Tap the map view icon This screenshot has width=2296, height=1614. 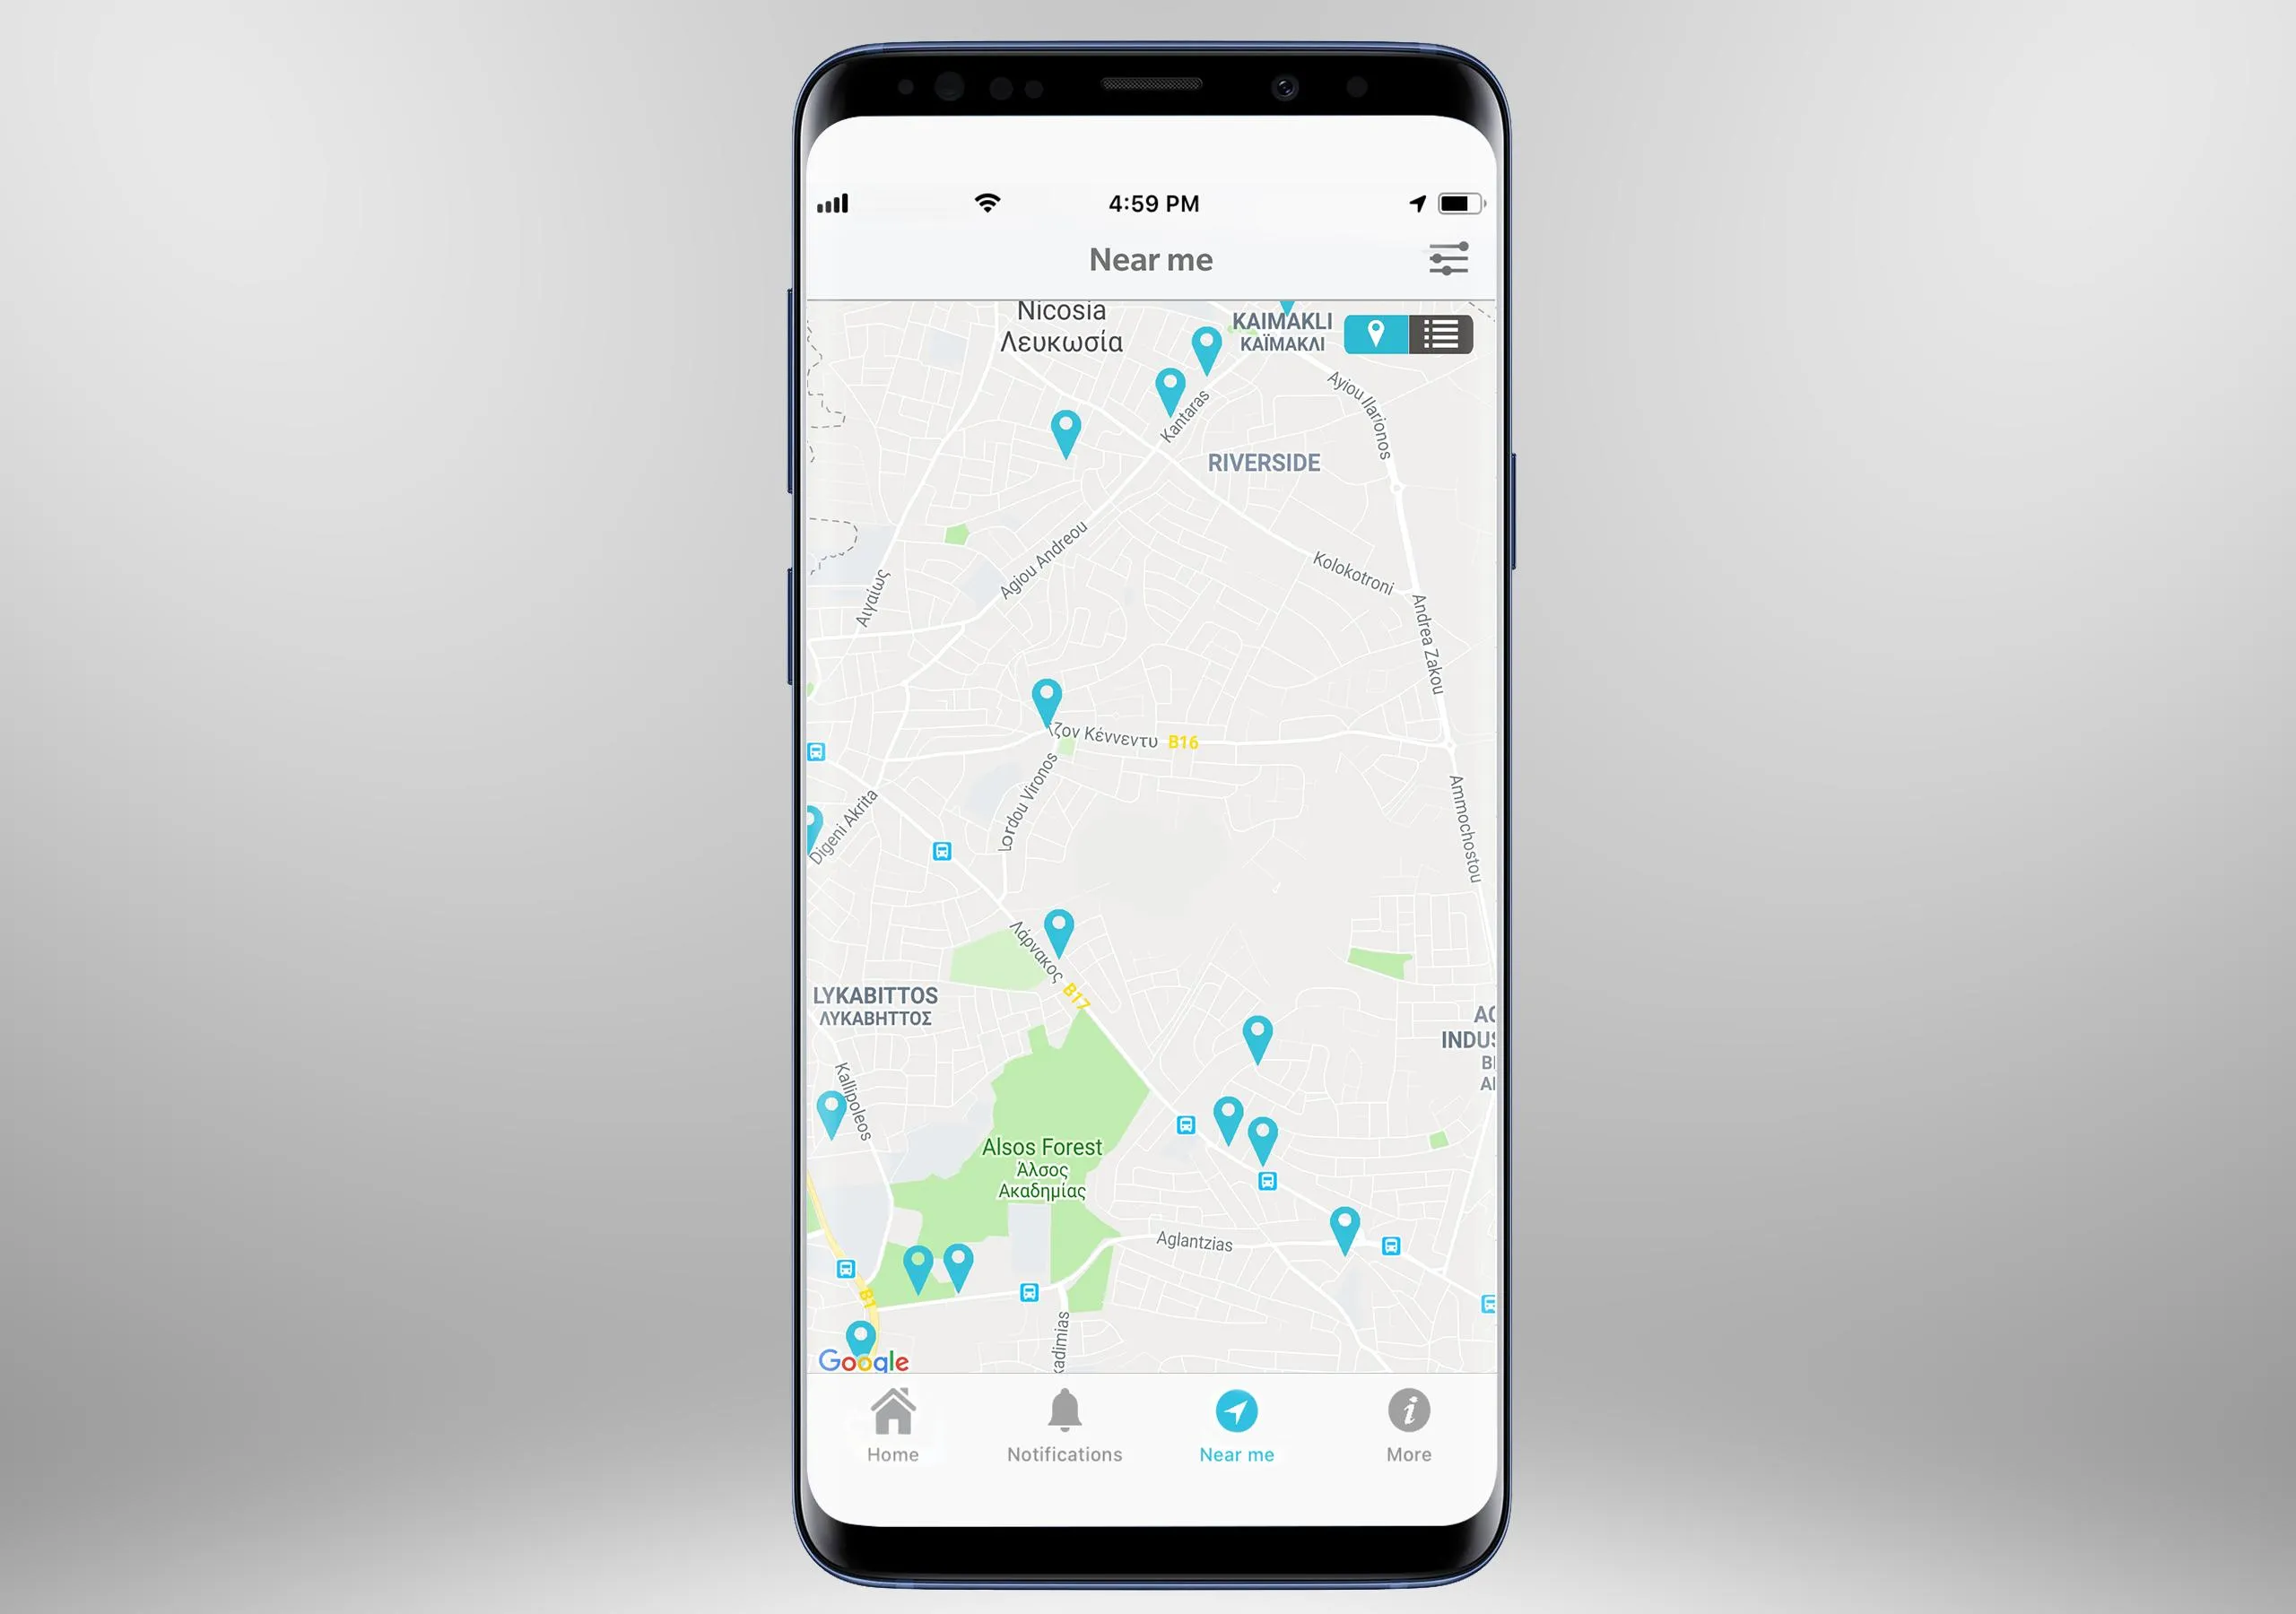1382,334
